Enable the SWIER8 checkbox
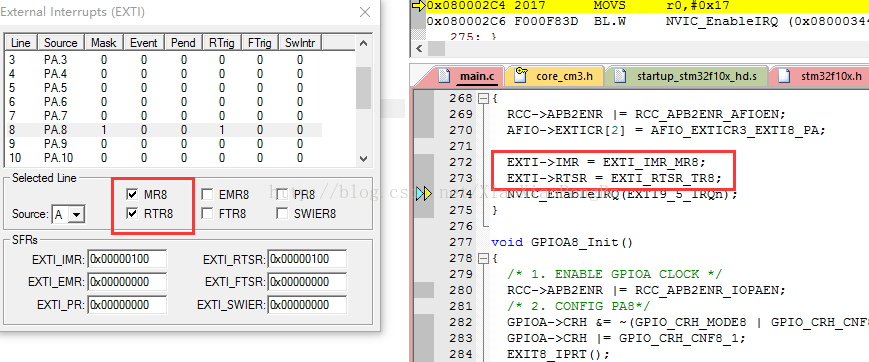 point(282,213)
